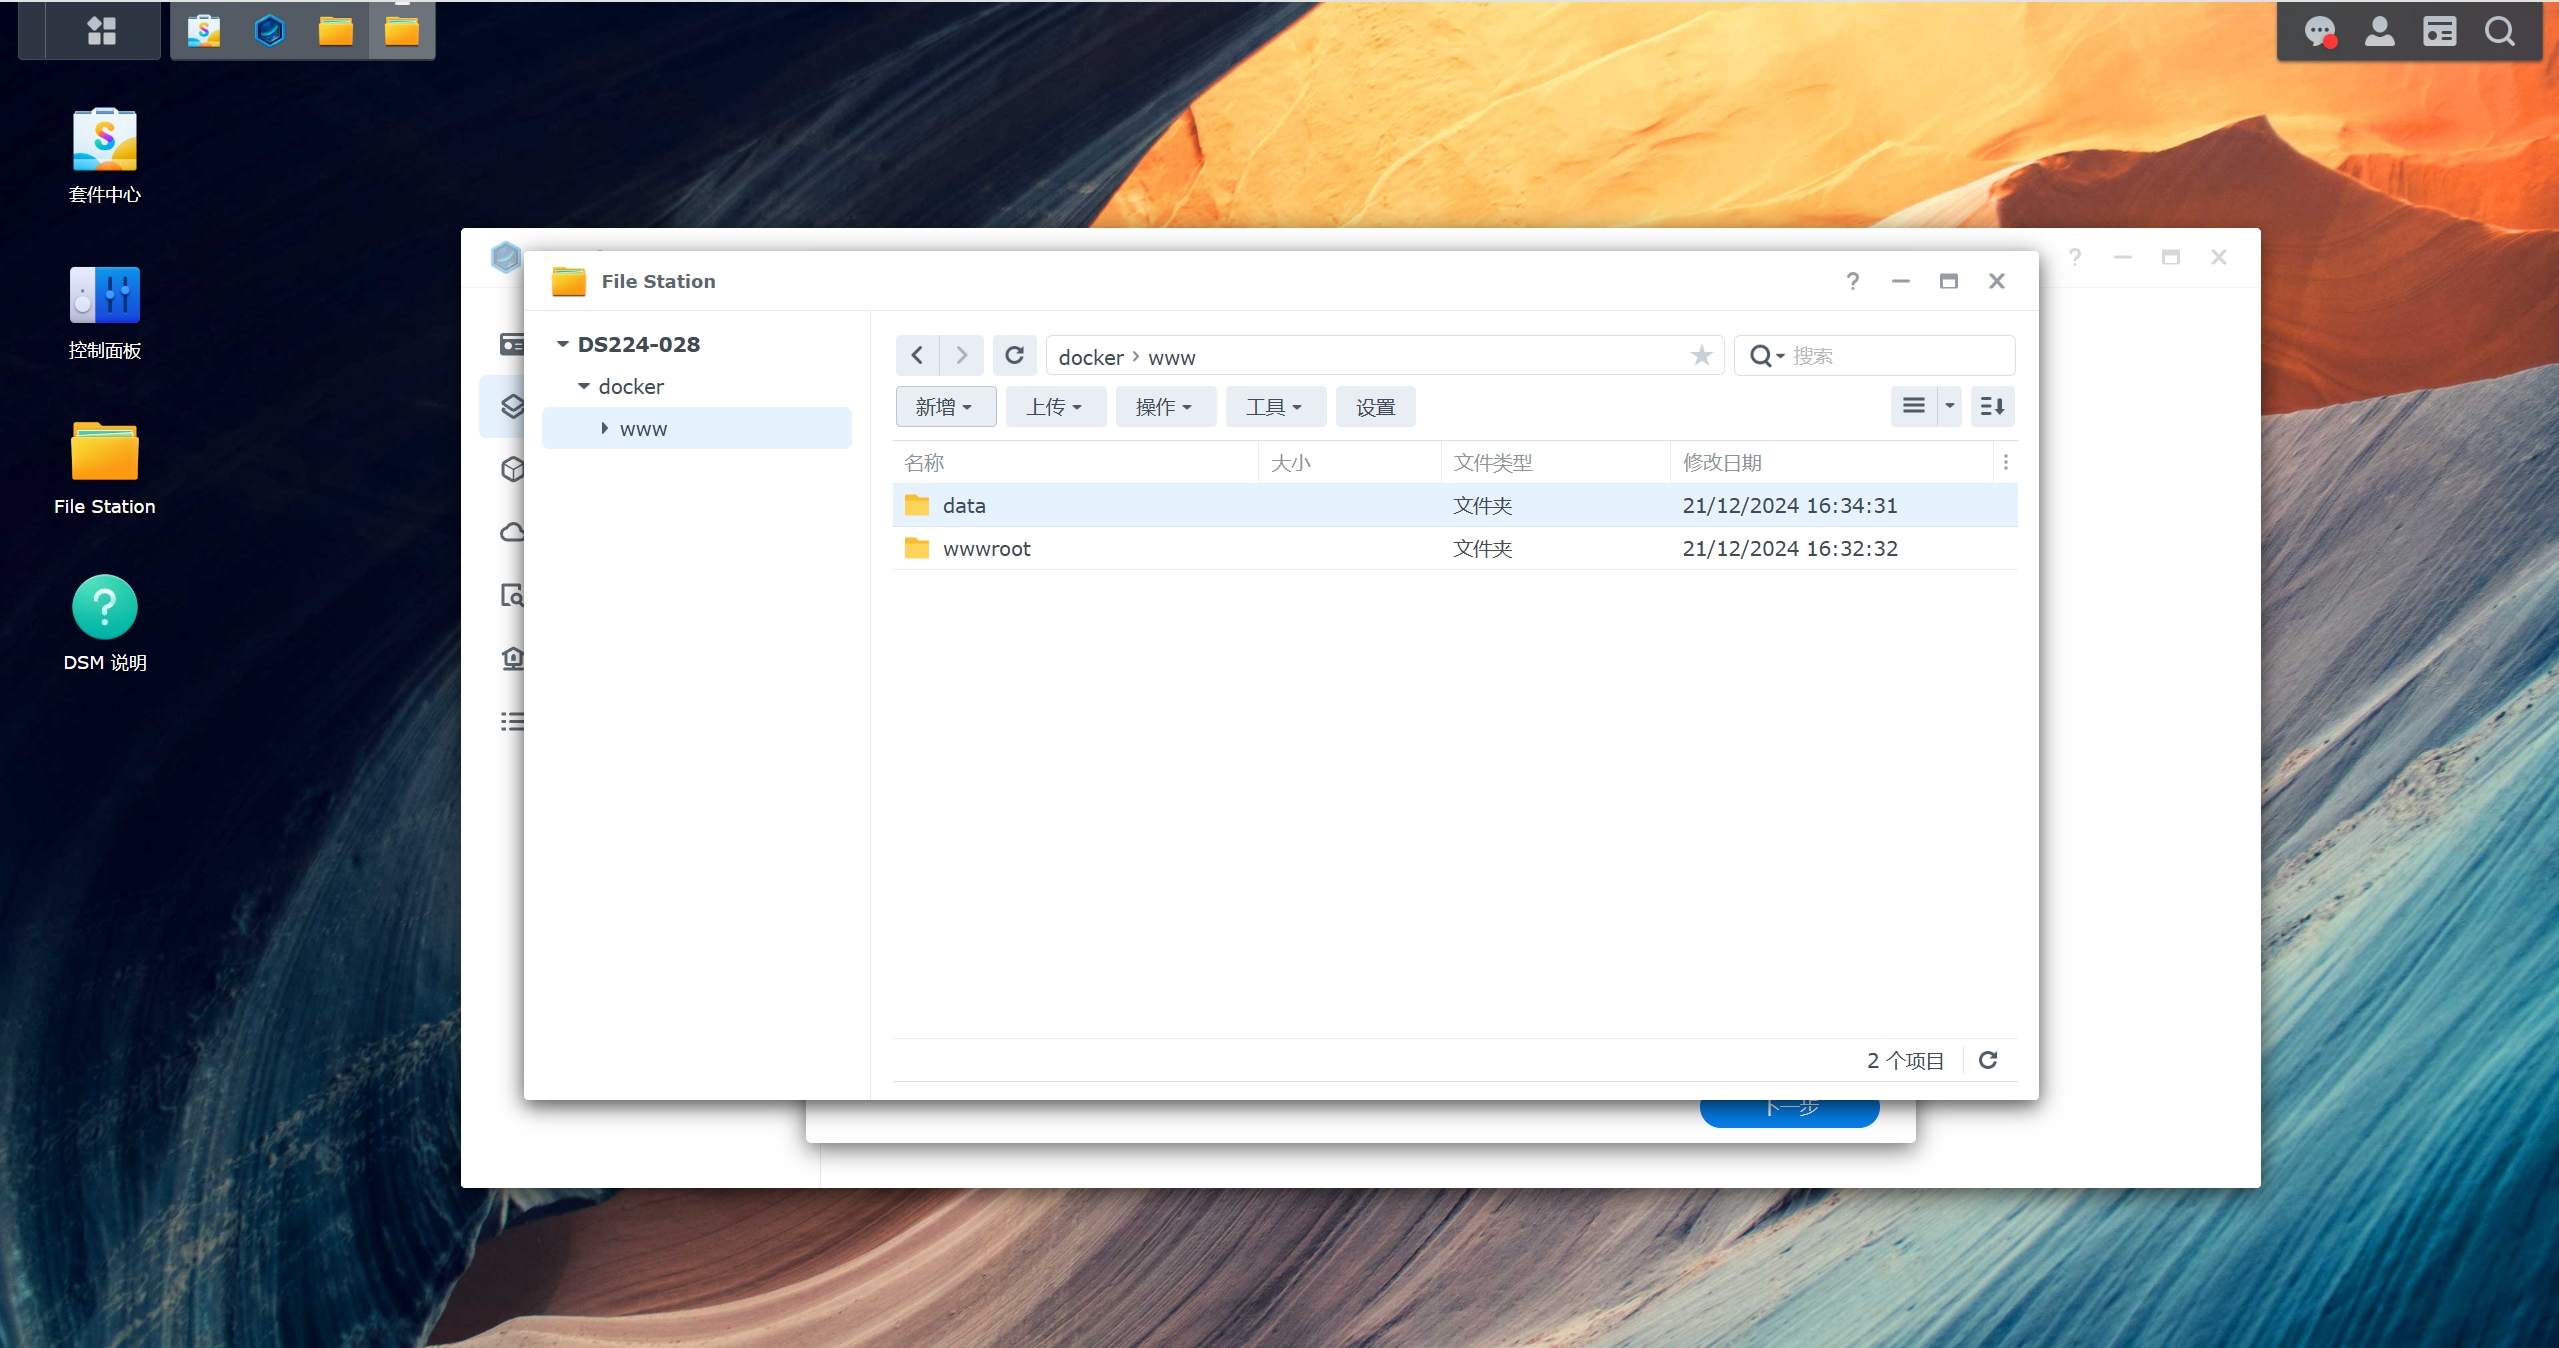Click the bookmark/favorite star icon
This screenshot has height=1348, width=2559.
click(x=1699, y=356)
